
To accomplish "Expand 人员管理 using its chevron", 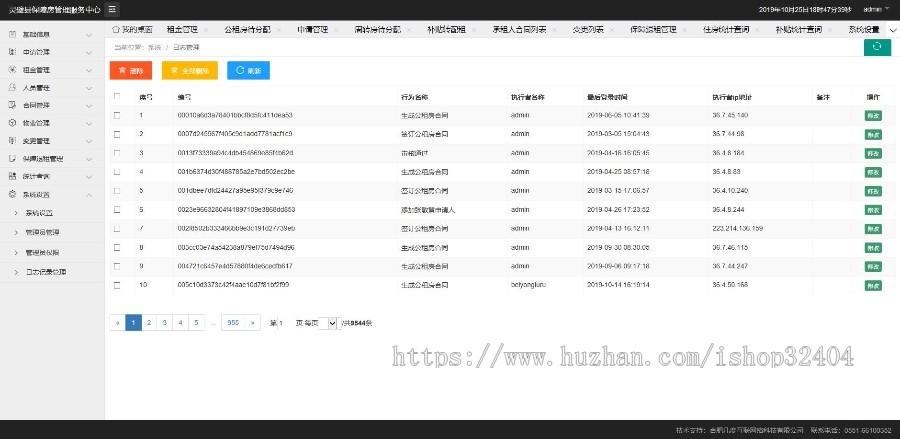I will tap(89, 88).
